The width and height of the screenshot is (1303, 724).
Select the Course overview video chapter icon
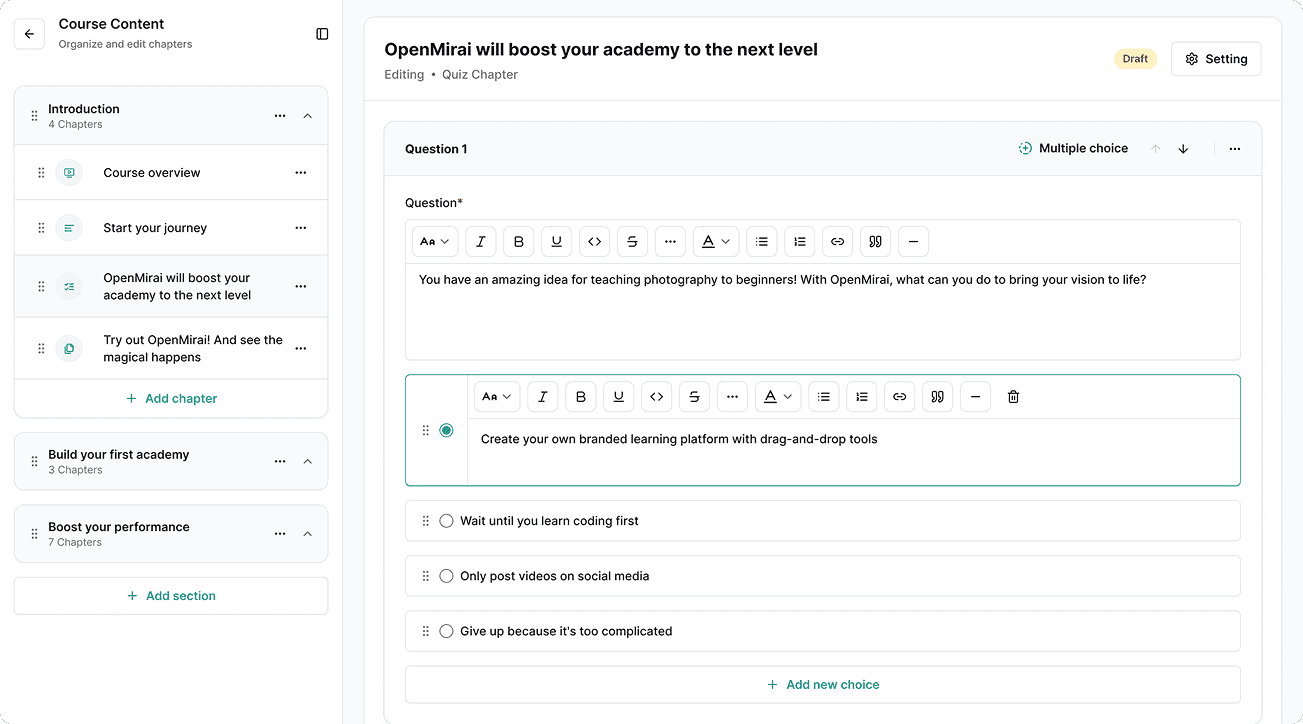click(68, 172)
